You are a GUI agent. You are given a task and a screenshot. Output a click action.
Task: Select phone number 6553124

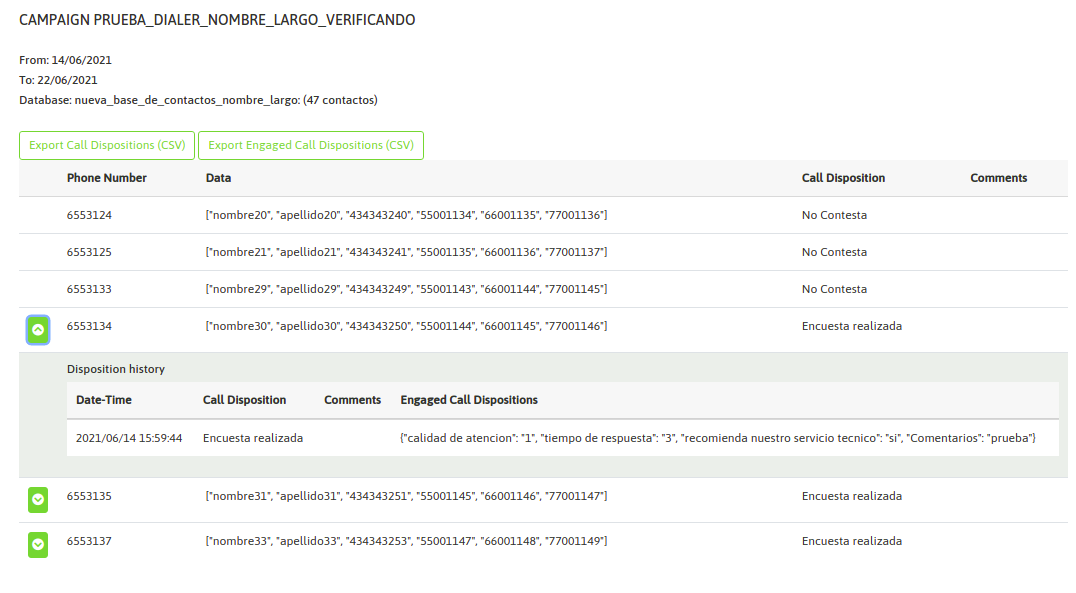[x=89, y=215]
